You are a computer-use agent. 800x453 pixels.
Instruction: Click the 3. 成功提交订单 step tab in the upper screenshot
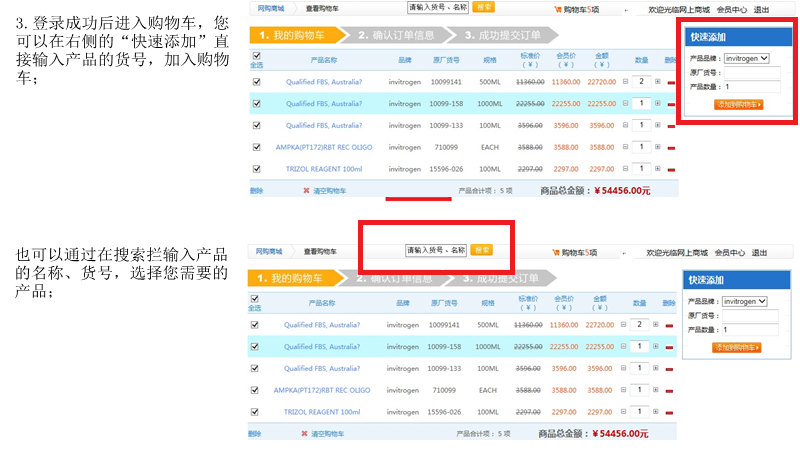pos(500,35)
